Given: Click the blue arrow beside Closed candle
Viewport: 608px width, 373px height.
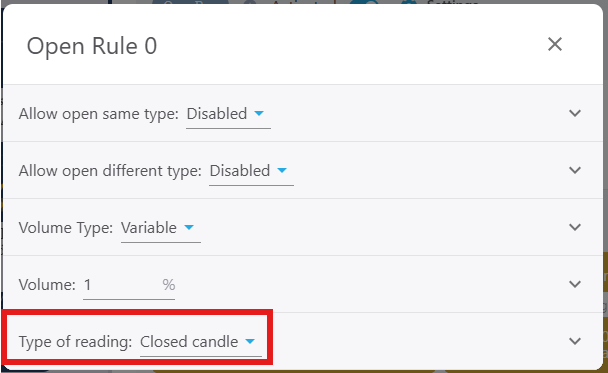Looking at the screenshot, I should 250,342.
